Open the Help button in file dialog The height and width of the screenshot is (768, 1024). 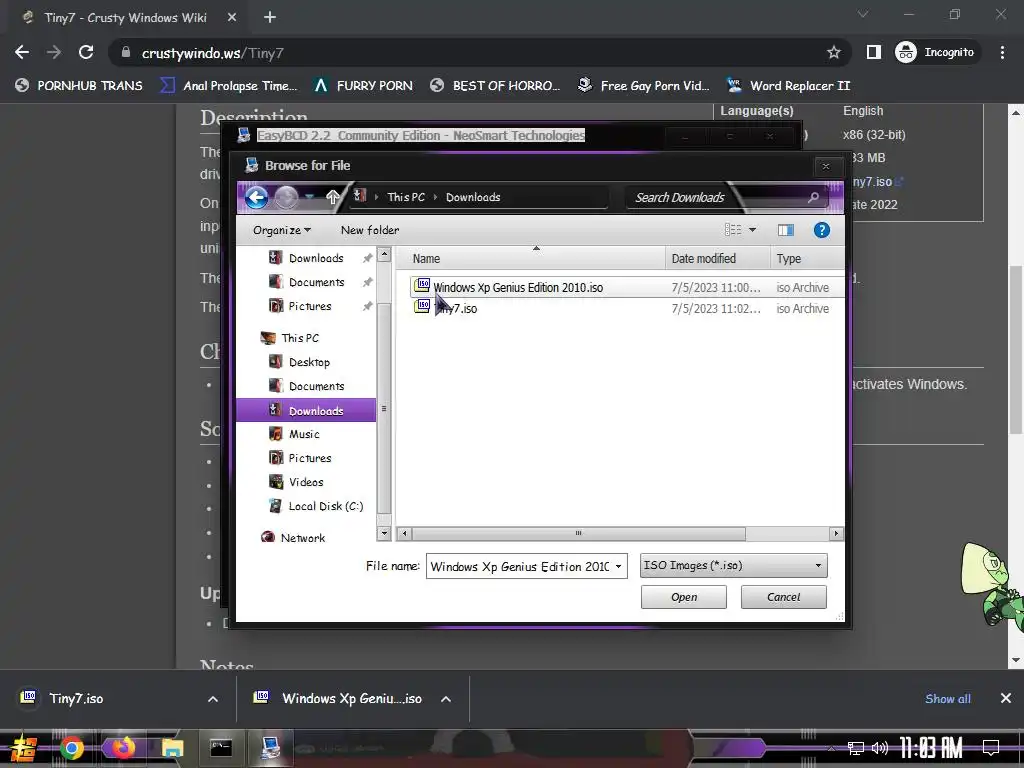coord(822,230)
